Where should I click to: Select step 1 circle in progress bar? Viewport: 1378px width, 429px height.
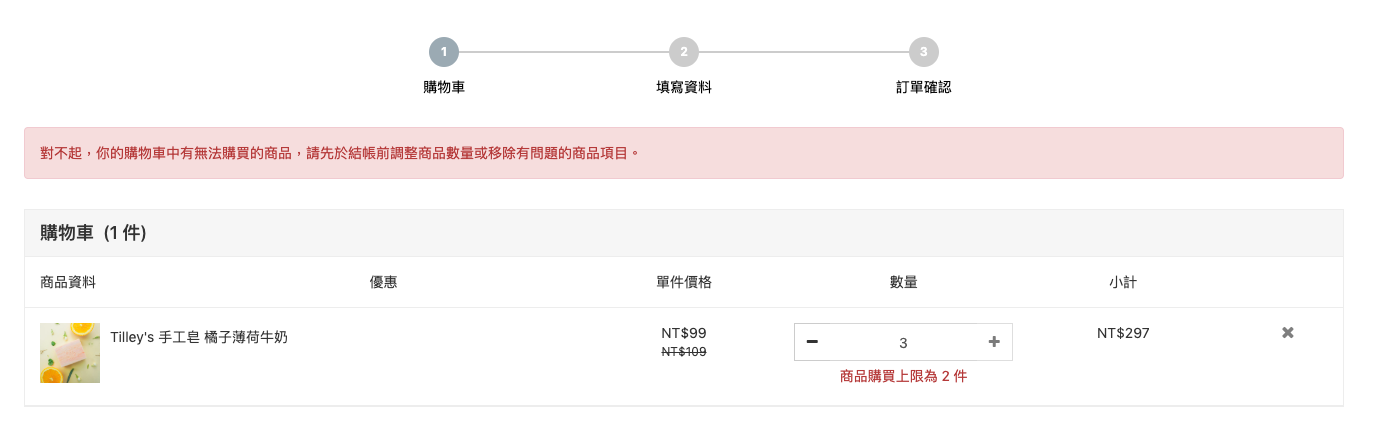coord(444,52)
